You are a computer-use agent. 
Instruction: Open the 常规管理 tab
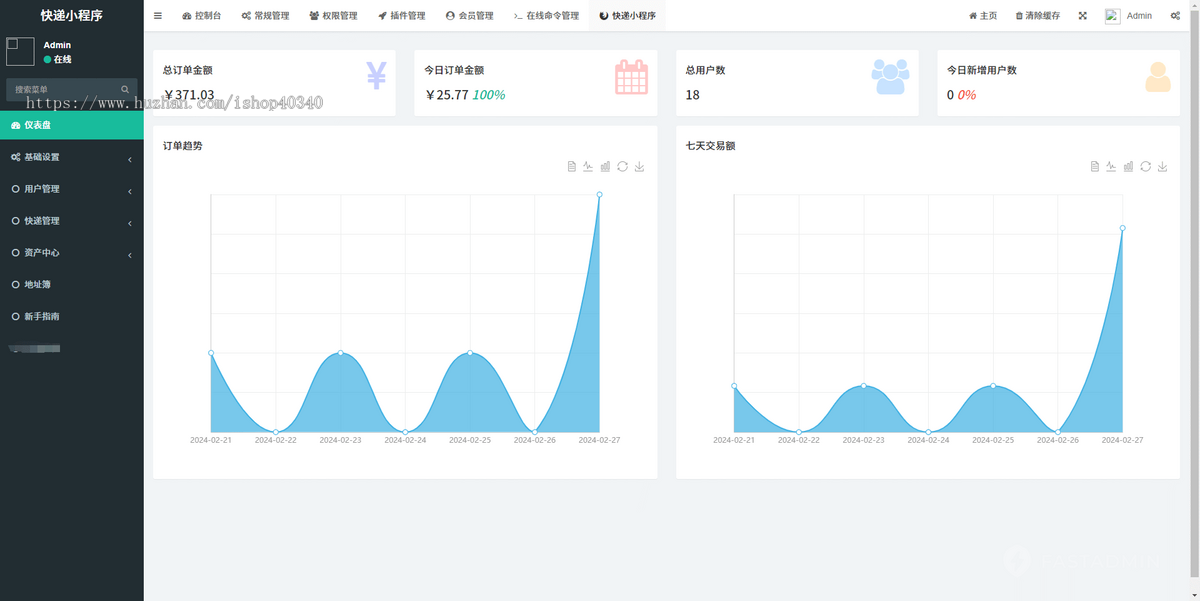pyautogui.click(x=265, y=16)
